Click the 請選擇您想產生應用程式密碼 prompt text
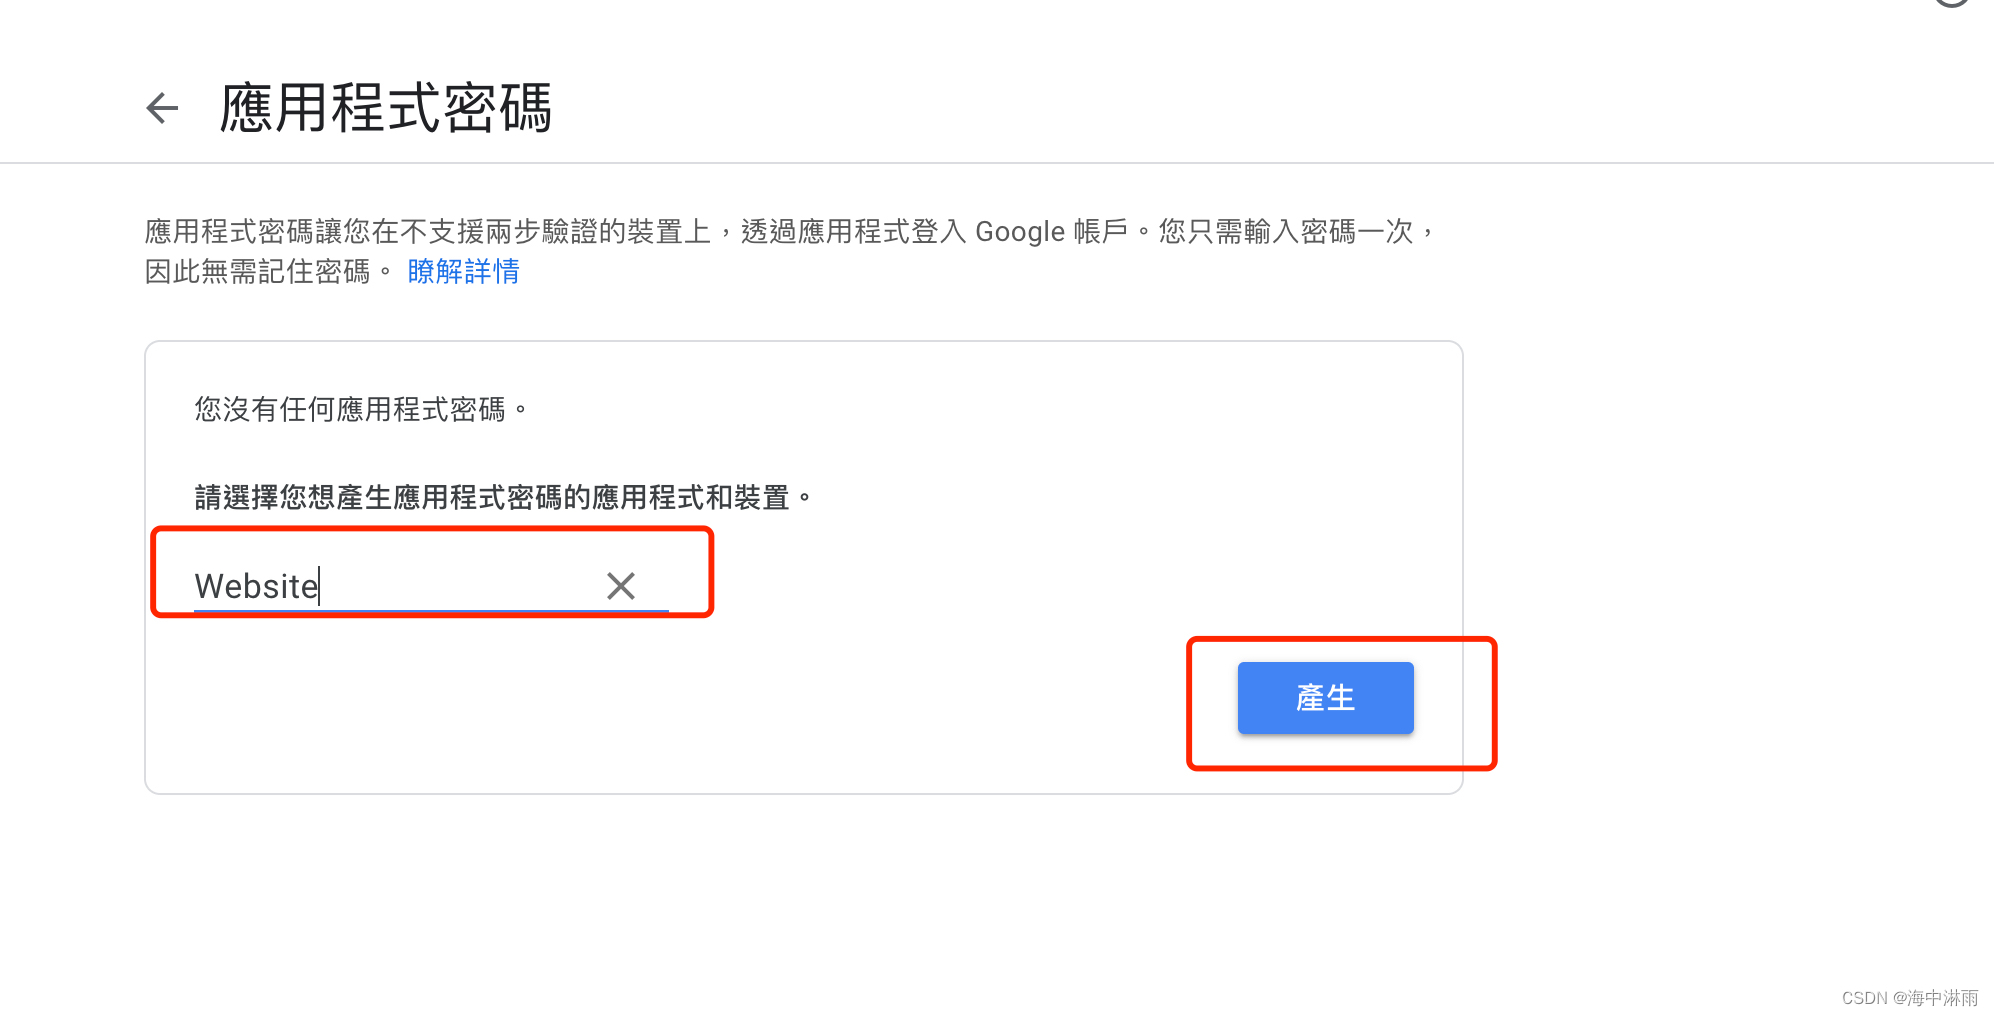Viewport: 1994px width, 1016px height. coord(502,495)
